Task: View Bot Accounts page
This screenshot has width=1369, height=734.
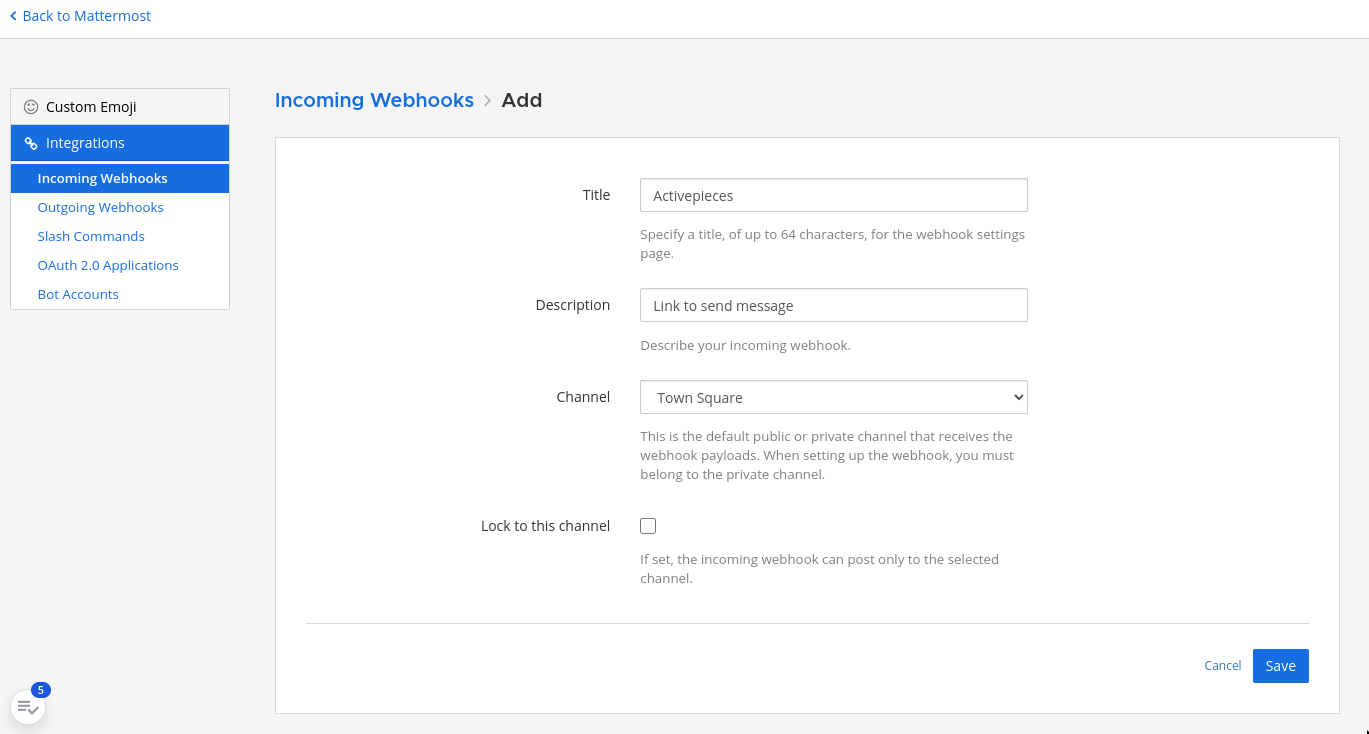Action: (x=78, y=294)
